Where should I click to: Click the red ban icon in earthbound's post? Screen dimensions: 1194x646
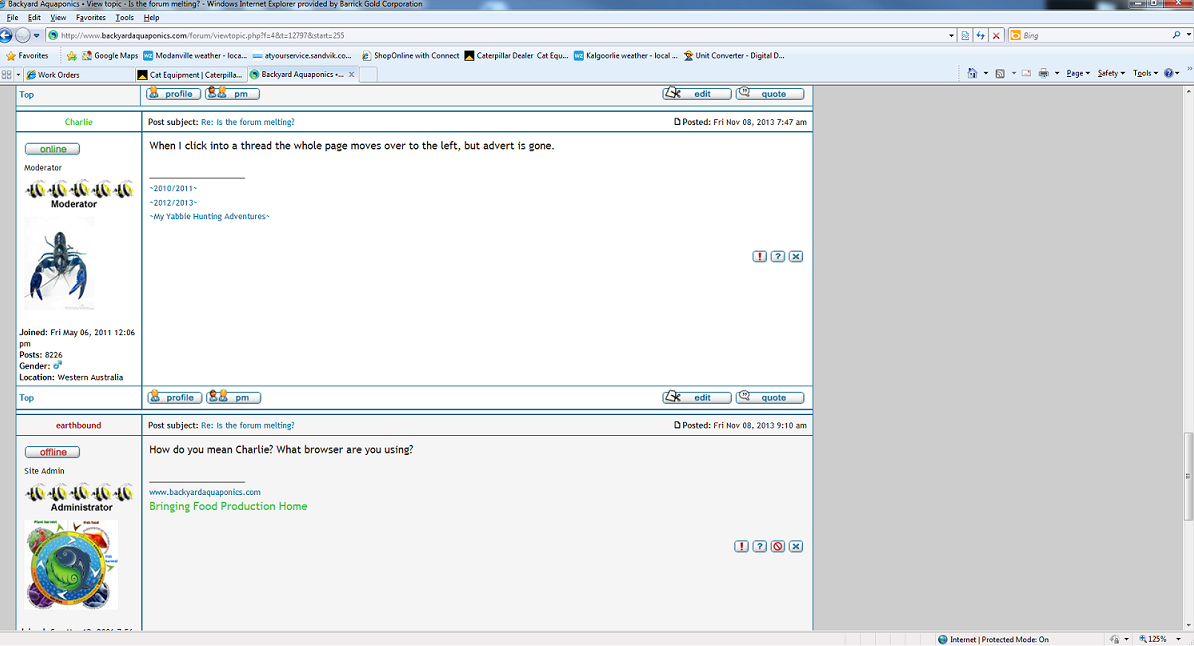coord(778,547)
